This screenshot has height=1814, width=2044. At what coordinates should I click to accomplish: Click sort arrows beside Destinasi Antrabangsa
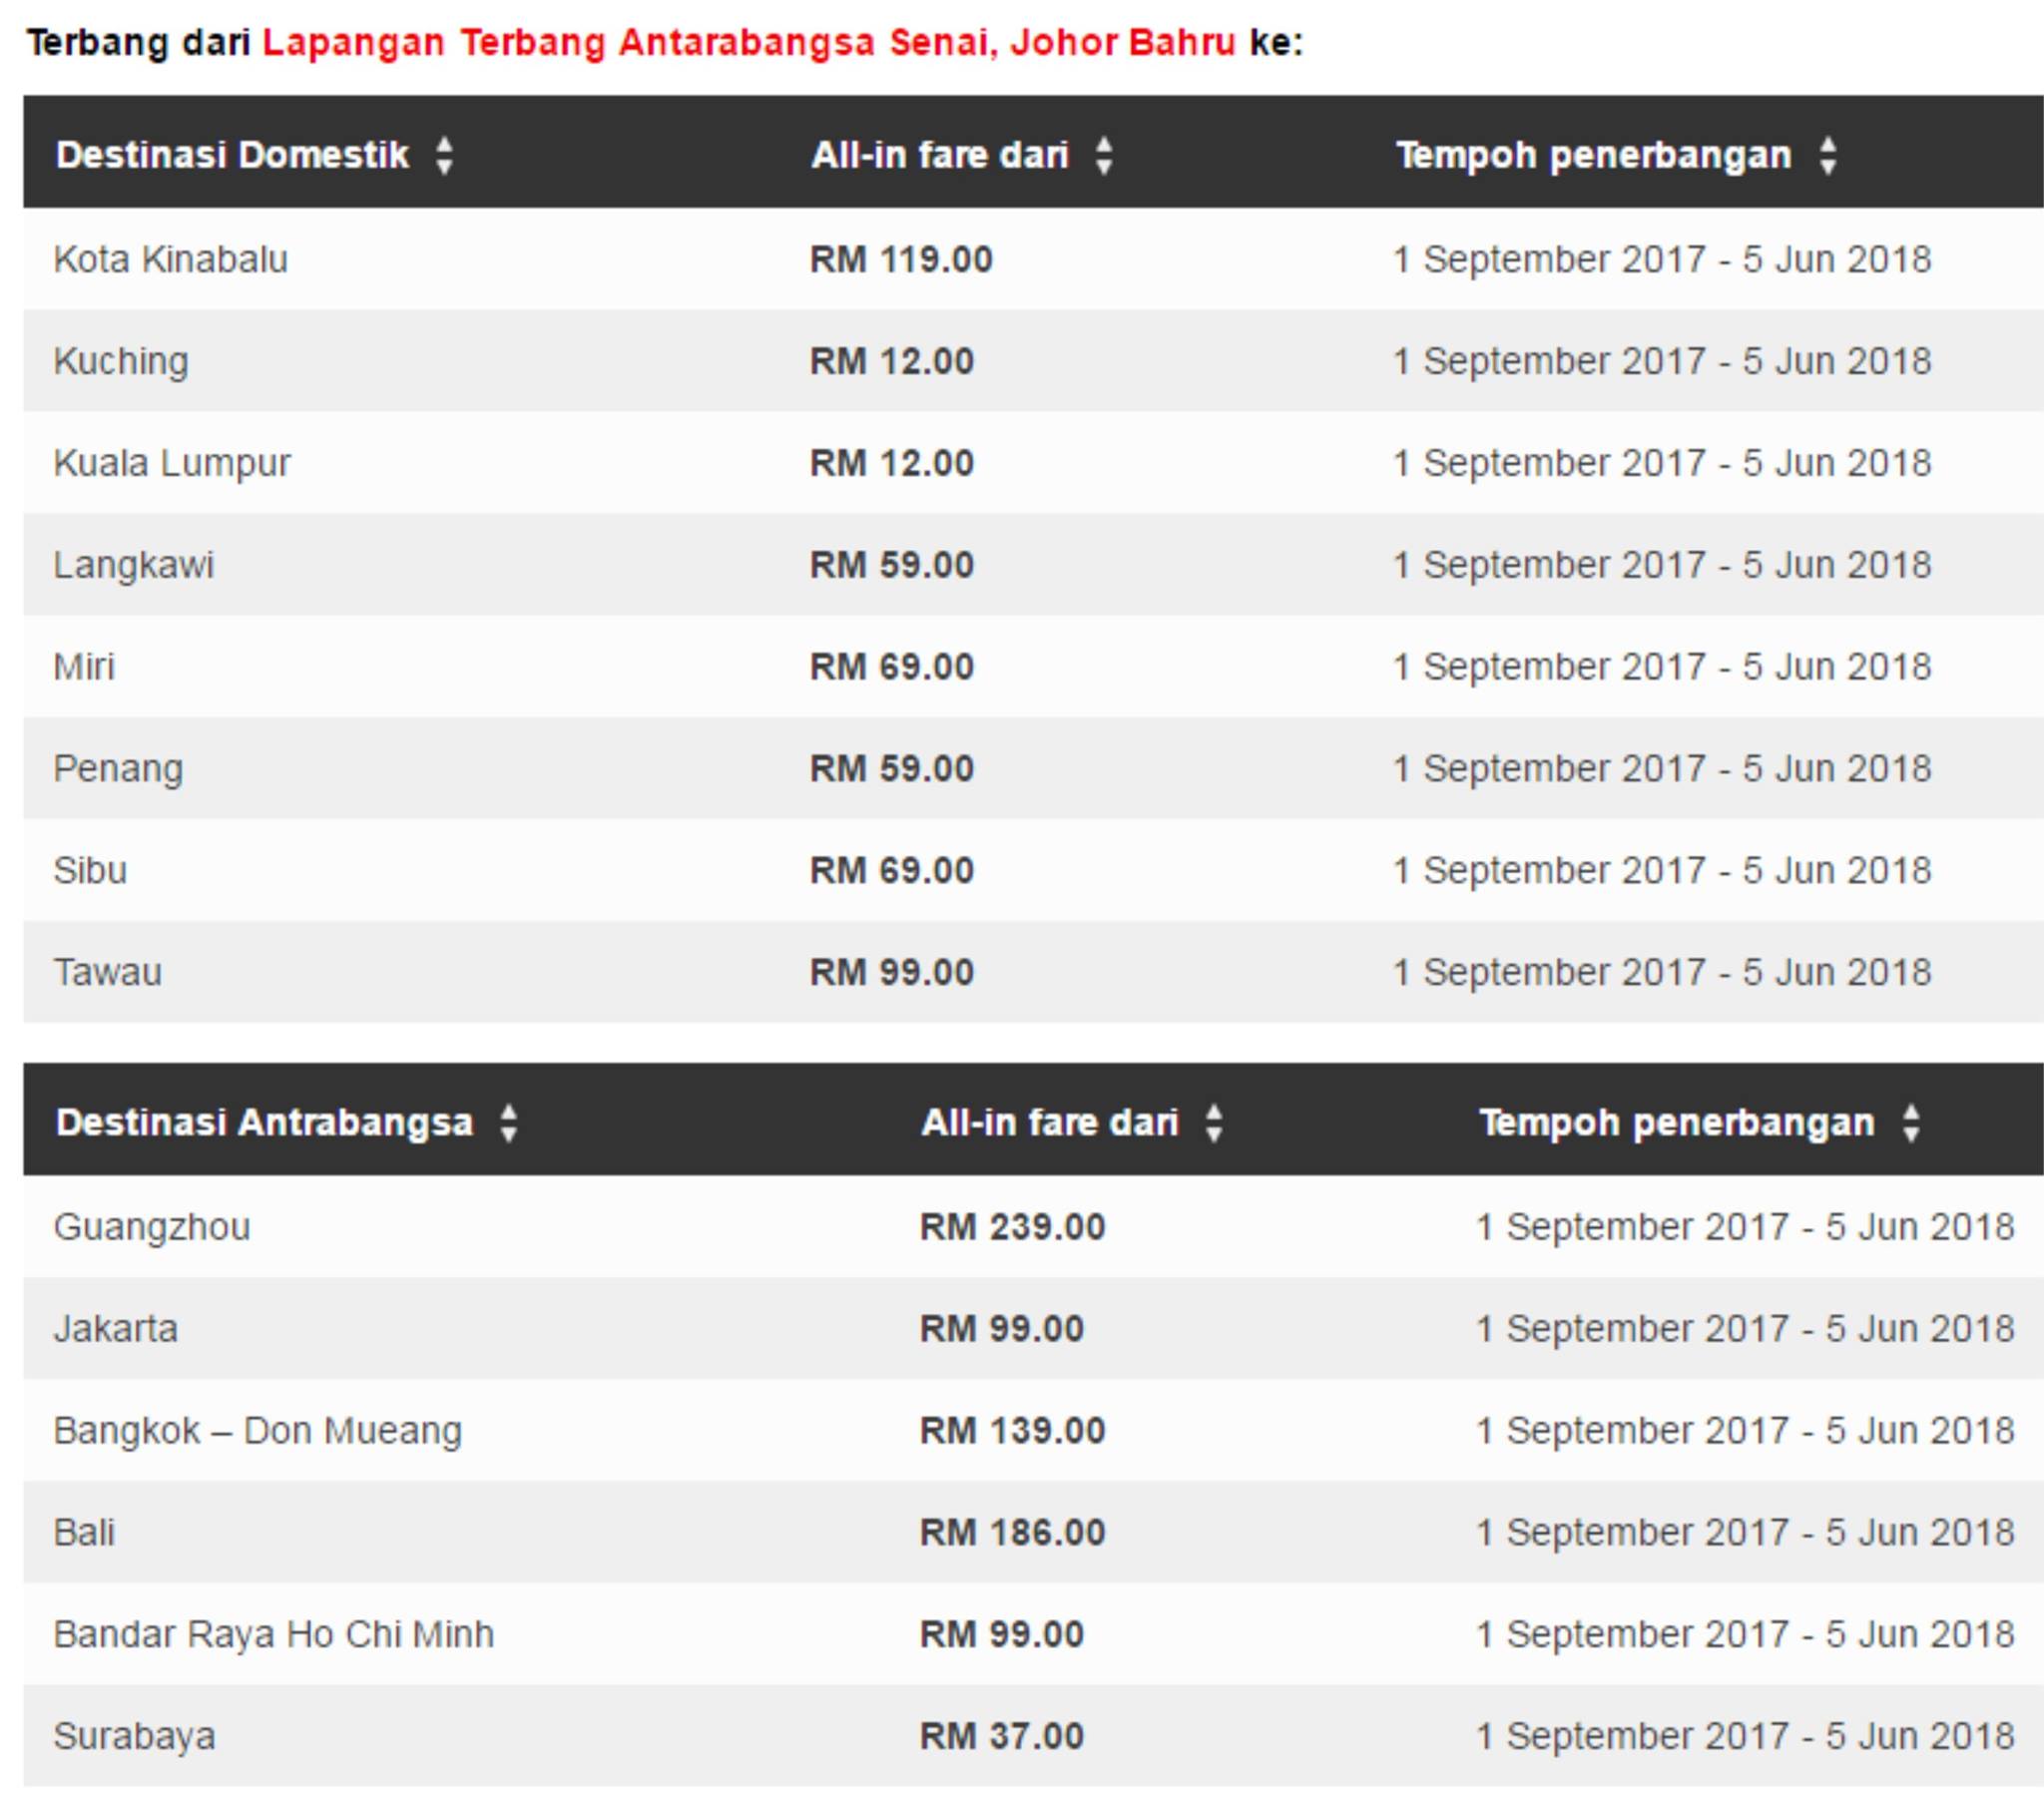click(509, 1123)
